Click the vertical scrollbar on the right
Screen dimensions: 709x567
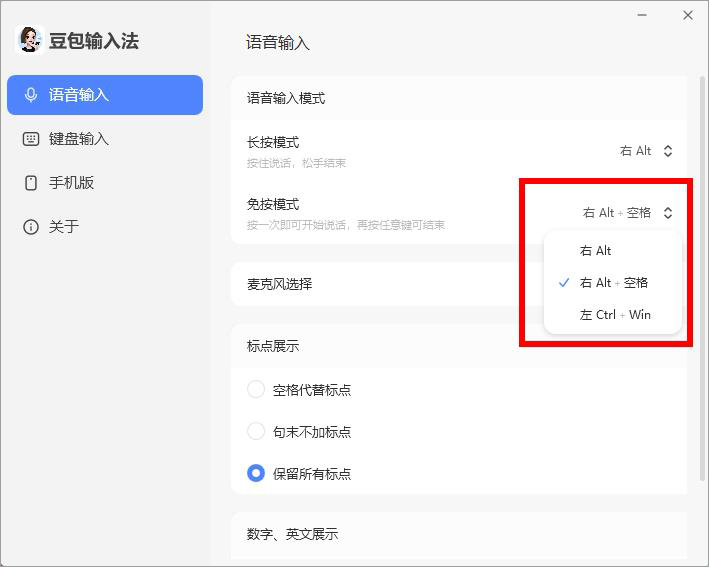point(702,278)
